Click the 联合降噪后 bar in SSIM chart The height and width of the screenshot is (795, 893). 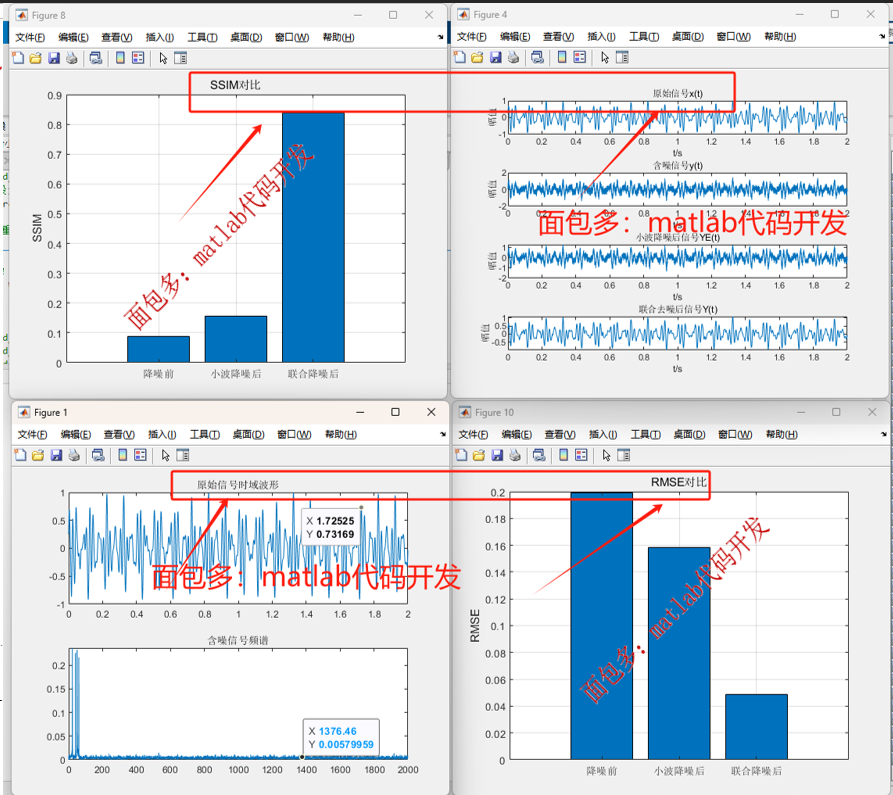click(313, 237)
